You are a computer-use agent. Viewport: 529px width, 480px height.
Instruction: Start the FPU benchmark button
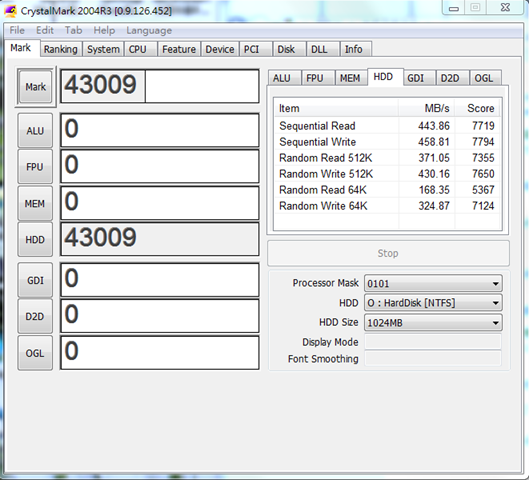pyautogui.click(x=35, y=167)
